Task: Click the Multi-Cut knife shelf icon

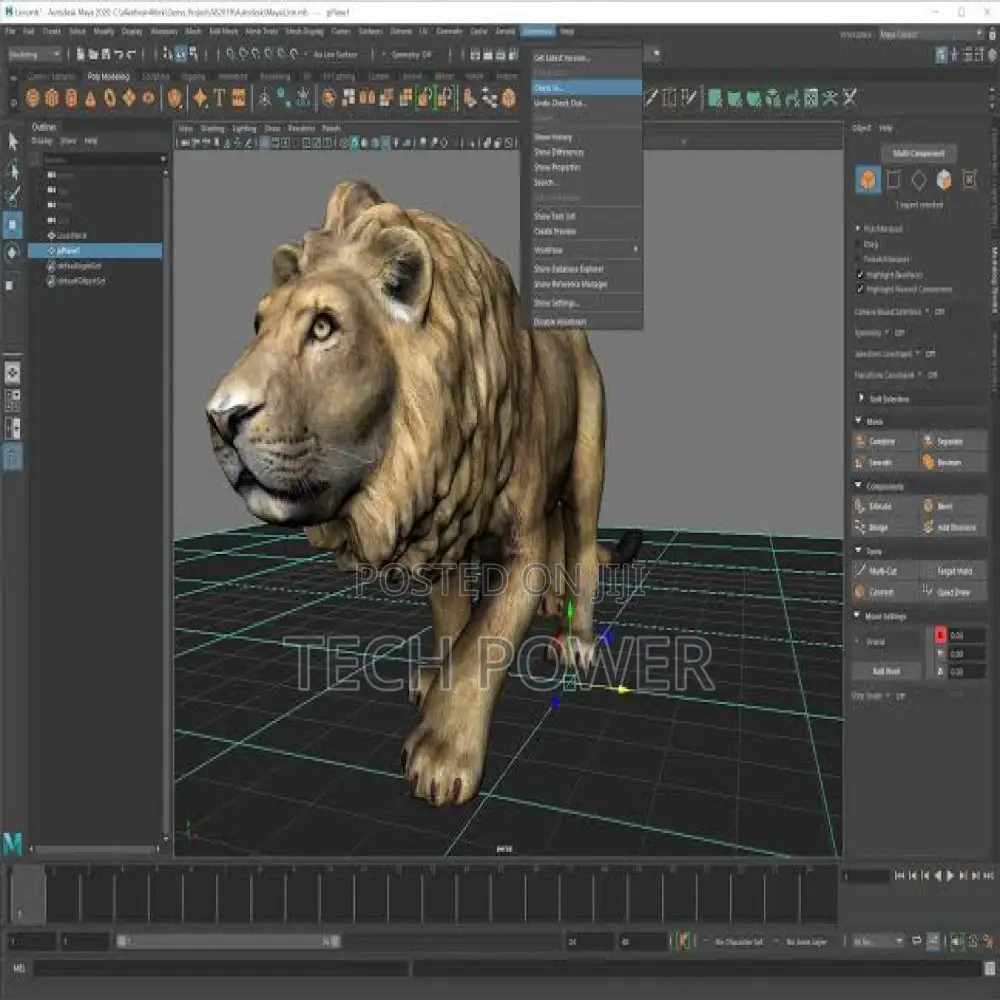Action: 650,98
